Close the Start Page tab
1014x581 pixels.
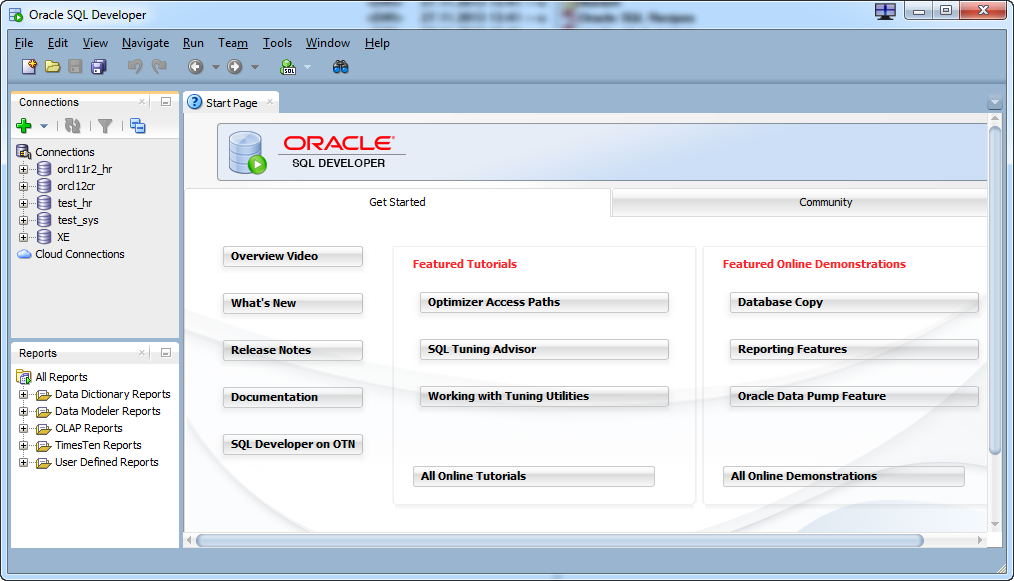point(270,102)
